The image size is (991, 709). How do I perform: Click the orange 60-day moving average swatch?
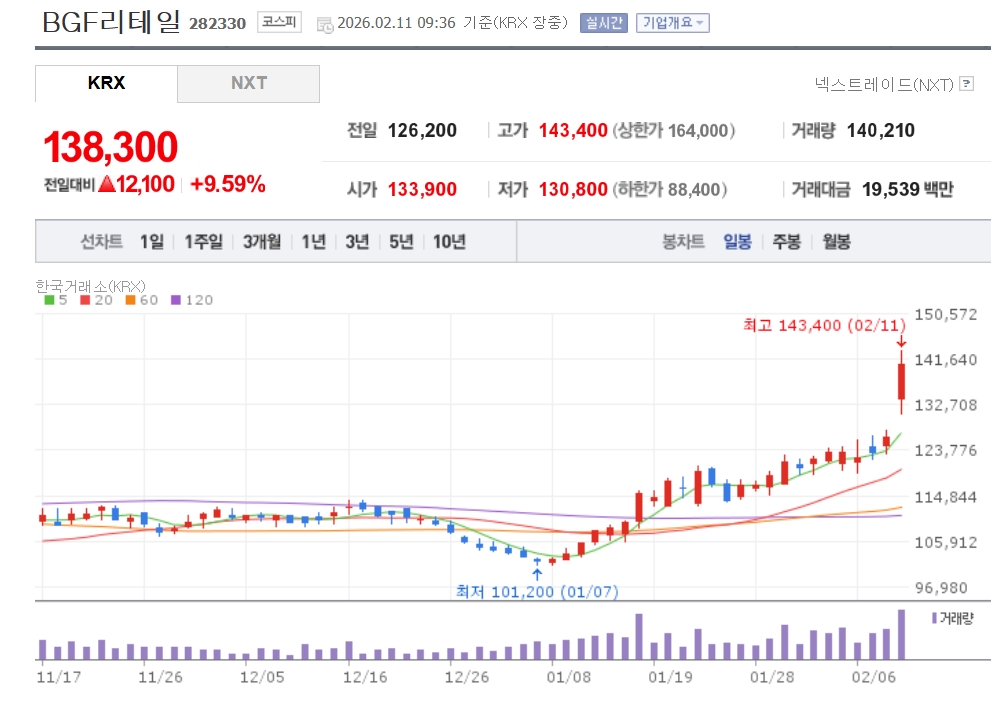(130, 300)
